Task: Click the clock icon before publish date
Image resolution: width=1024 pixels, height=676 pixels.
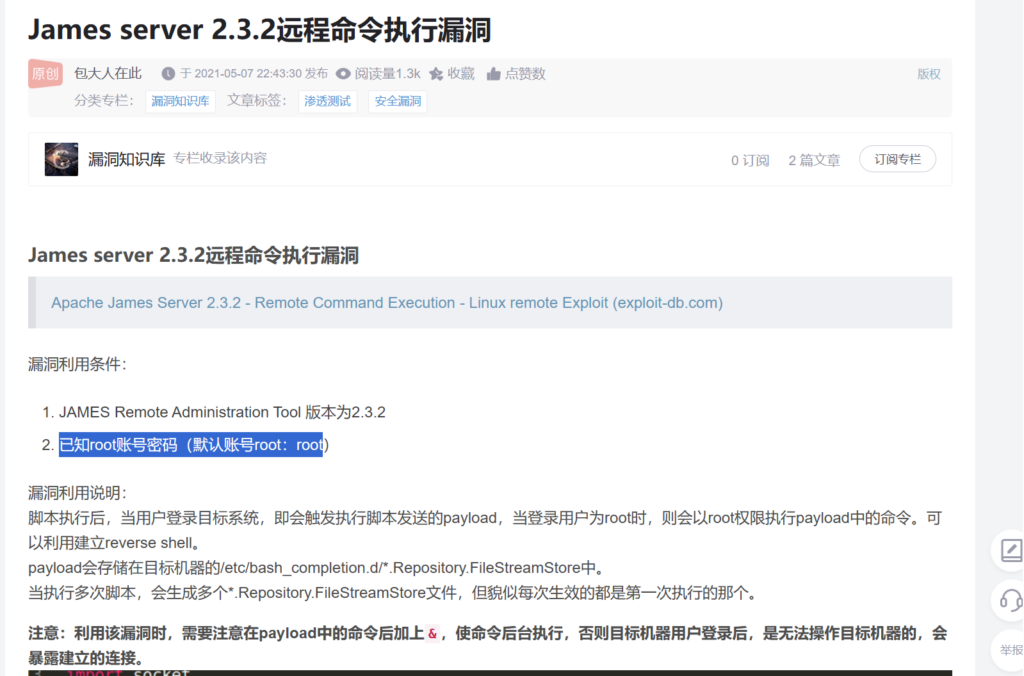Action: click(x=168, y=74)
